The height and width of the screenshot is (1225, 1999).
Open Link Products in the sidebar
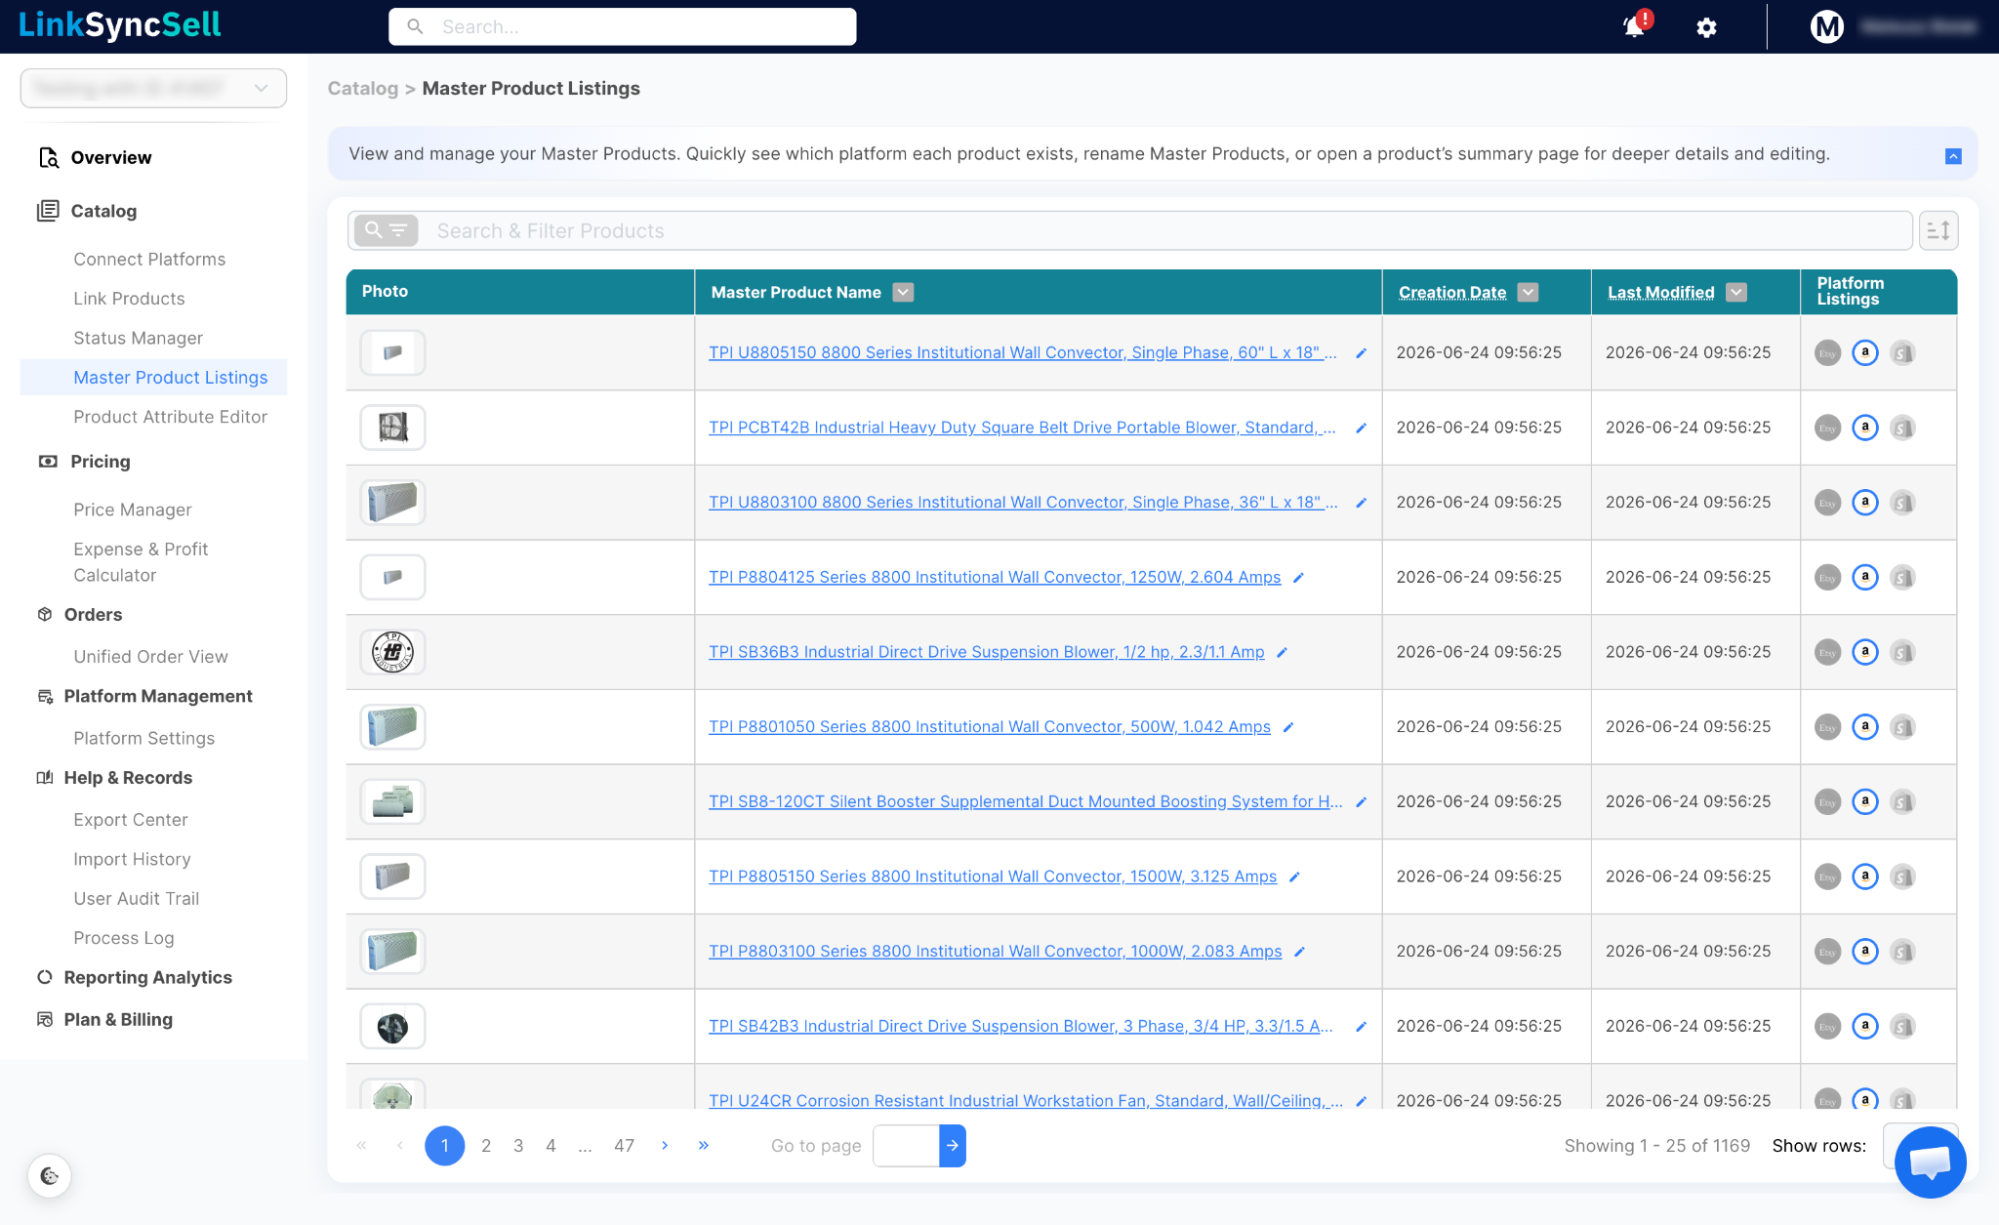tap(129, 299)
